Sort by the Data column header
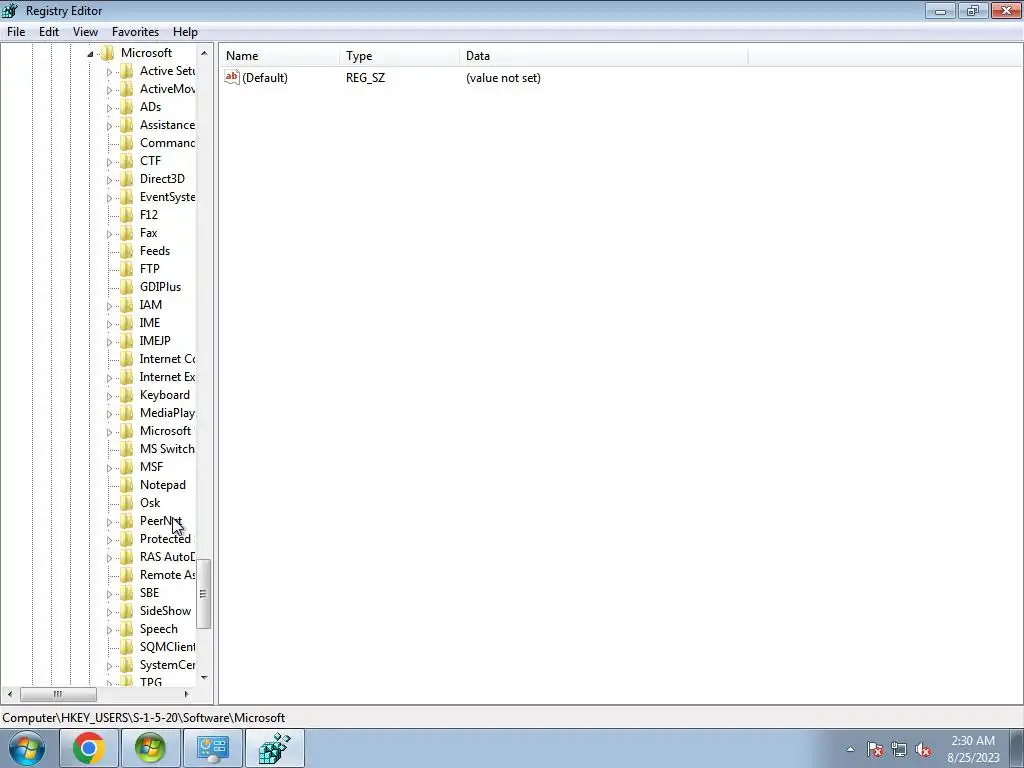 (x=603, y=56)
